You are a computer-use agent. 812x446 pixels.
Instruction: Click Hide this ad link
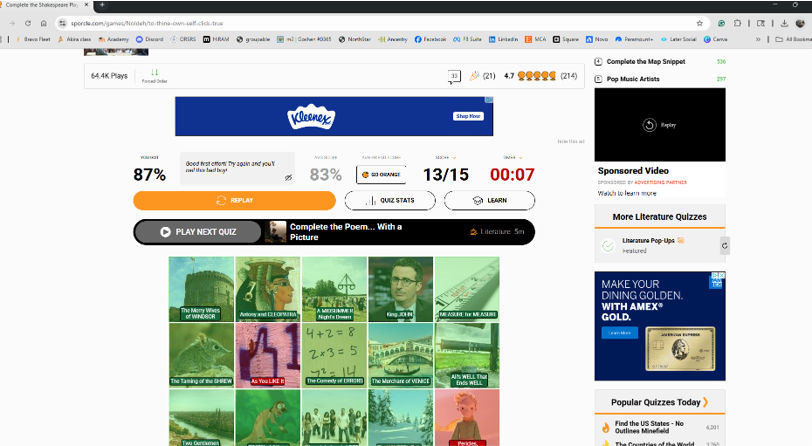(571, 141)
